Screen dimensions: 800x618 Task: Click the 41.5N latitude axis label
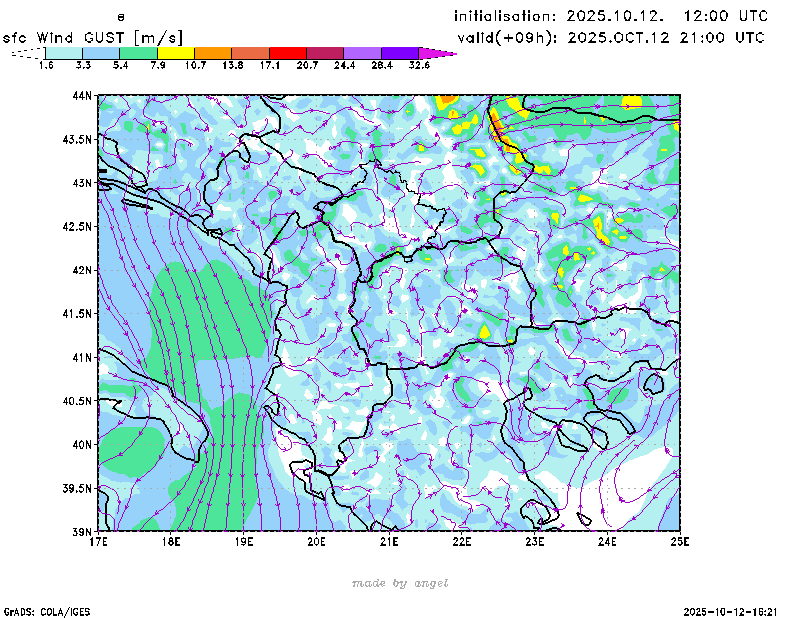tap(78, 314)
